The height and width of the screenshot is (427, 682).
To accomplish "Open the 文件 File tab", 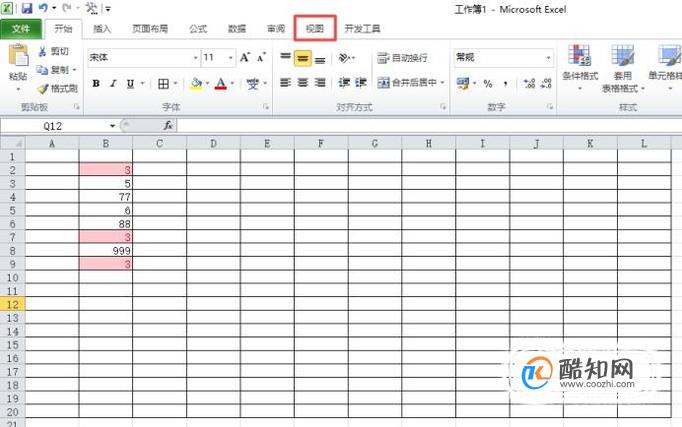I will 21,29.
